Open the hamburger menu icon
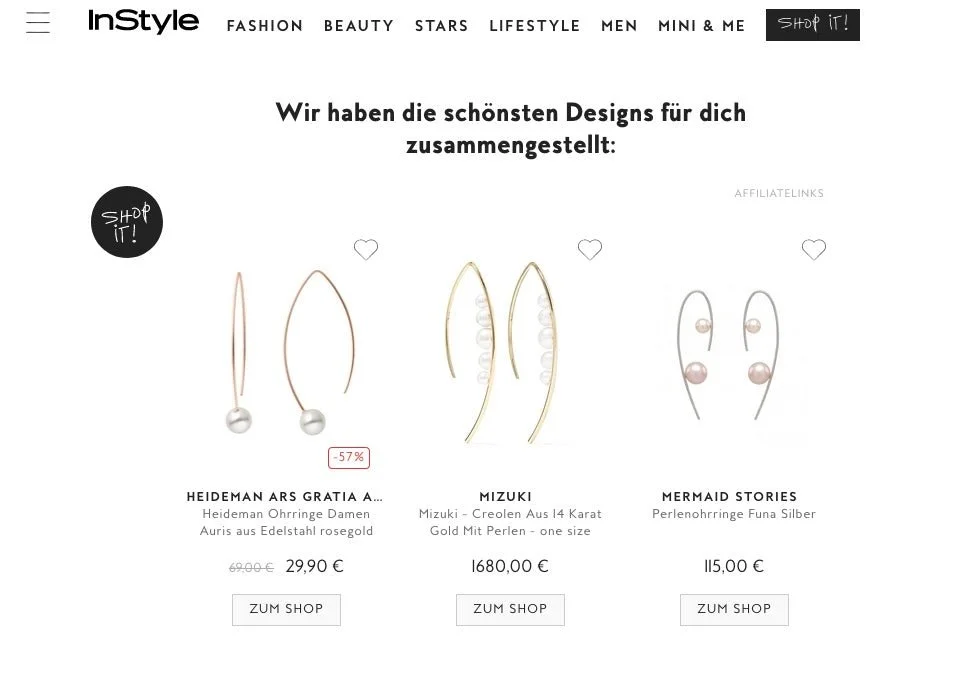The image size is (977, 685). coord(38,22)
